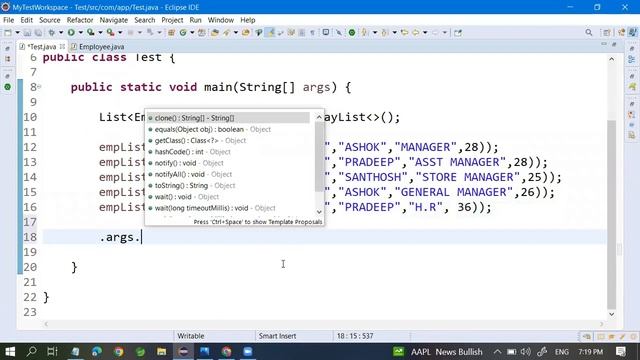Click the green circular toolbar icon
Viewport: 640px width, 360px height.
coord(351,33)
